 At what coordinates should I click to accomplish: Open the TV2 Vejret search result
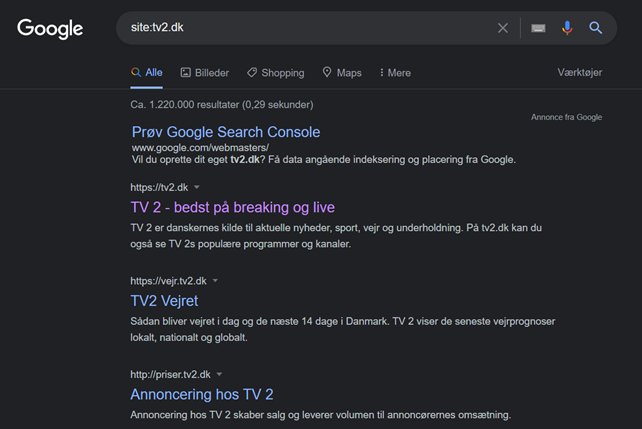tap(164, 301)
